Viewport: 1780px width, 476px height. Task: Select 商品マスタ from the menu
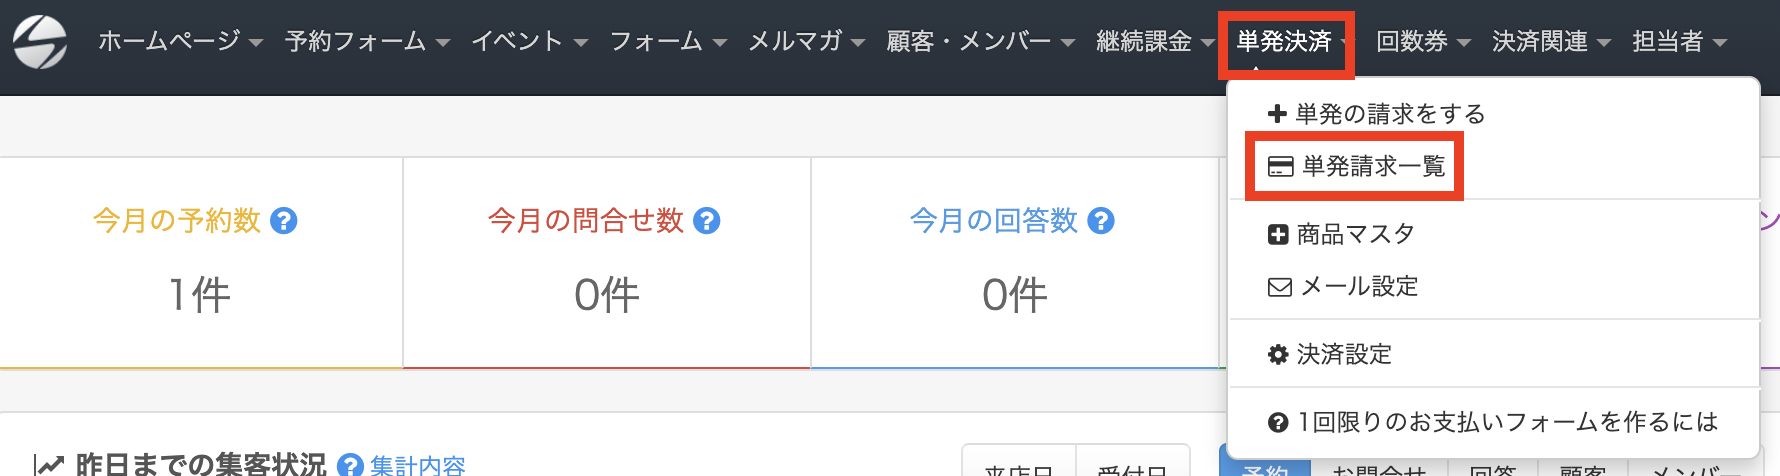click(x=1355, y=235)
